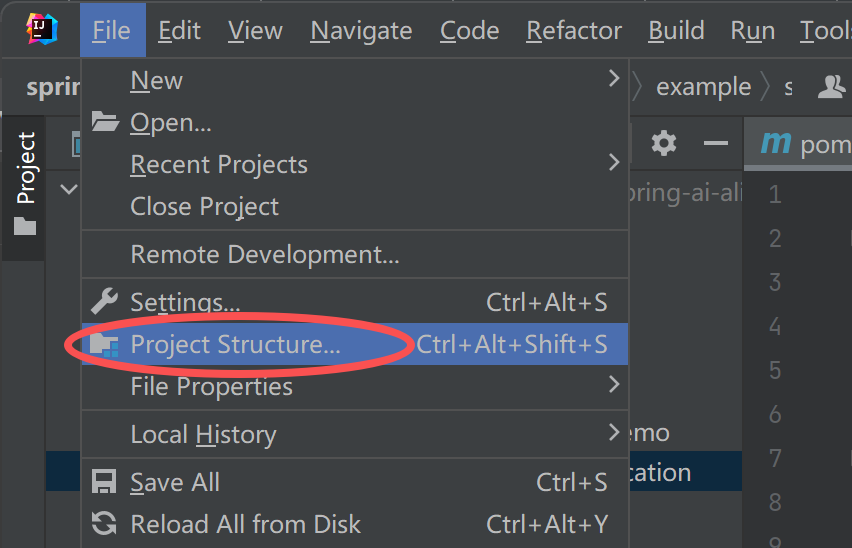Collapse the project tree root chevron

click(69, 189)
